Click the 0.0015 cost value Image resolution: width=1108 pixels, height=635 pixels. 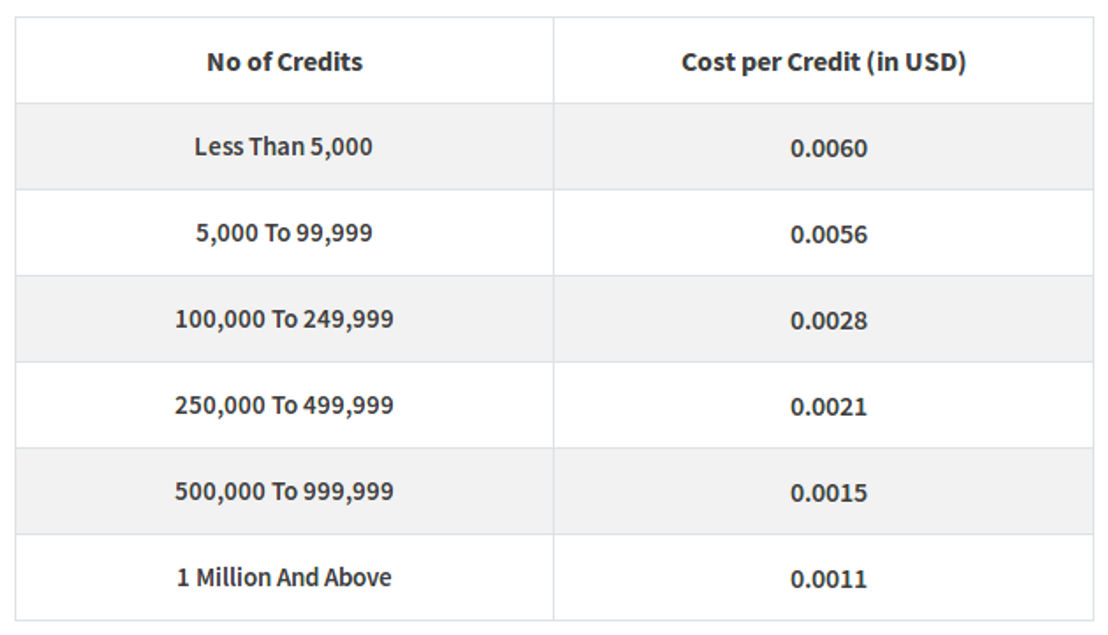coord(828,493)
